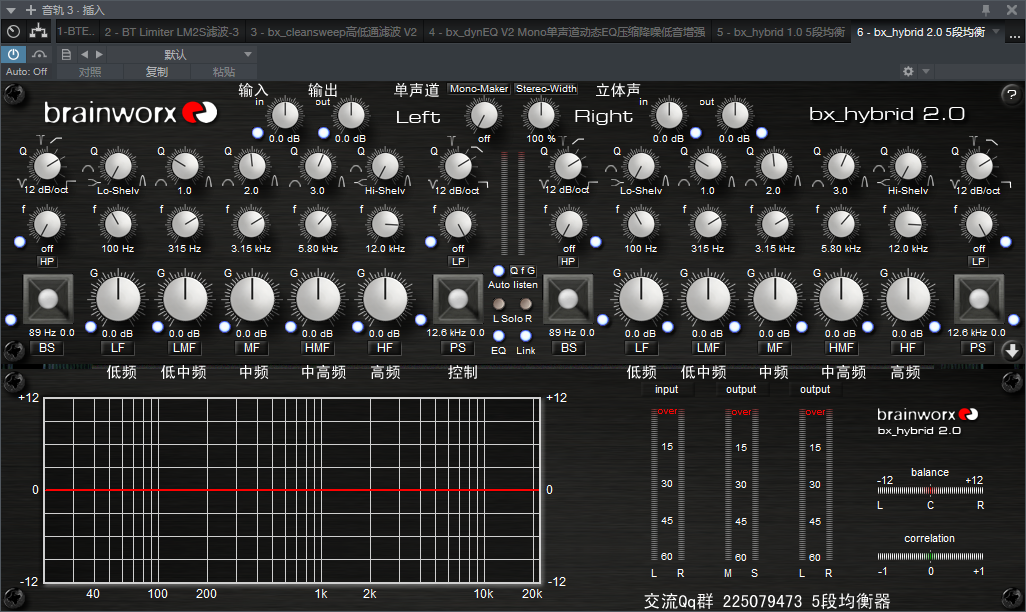Click Right Hi-Shelv Q knob

point(908,166)
